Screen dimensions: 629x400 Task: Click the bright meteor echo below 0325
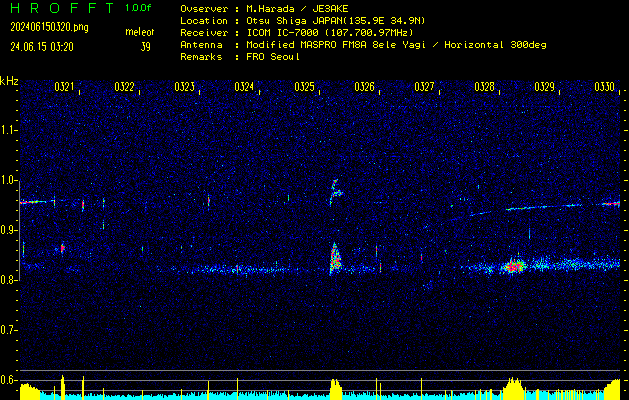point(334,262)
